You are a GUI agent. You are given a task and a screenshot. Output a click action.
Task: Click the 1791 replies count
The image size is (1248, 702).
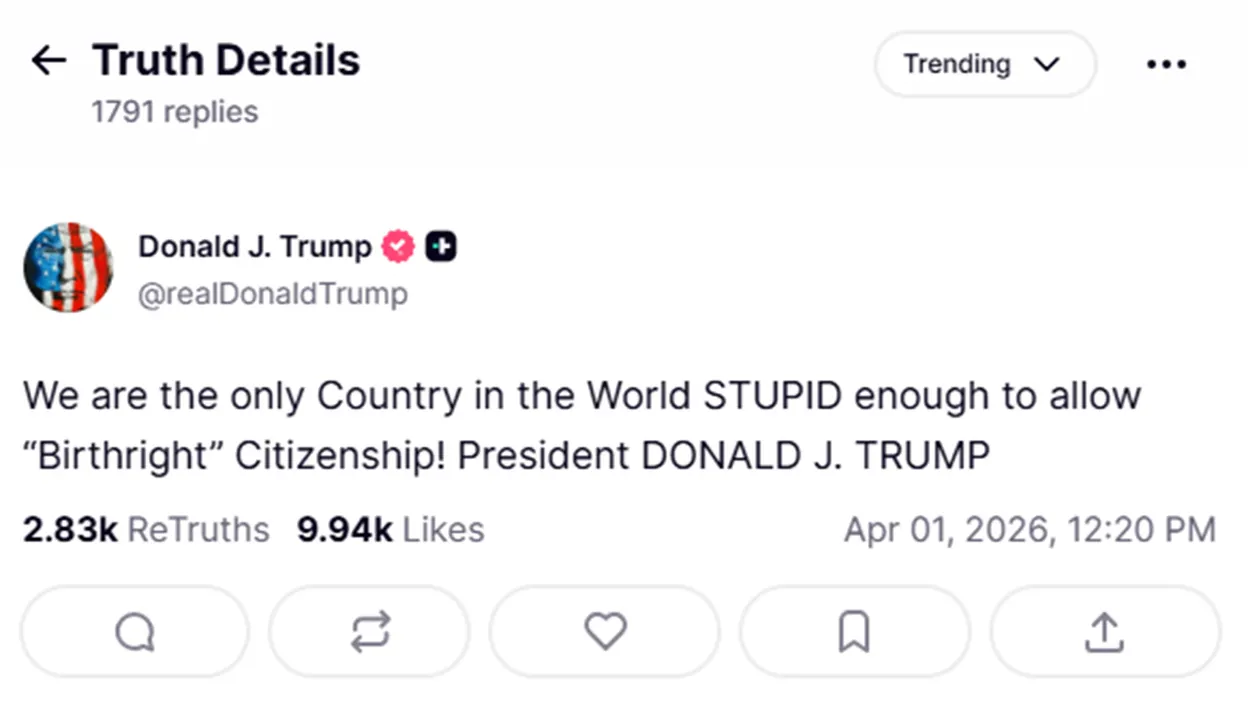[x=174, y=112]
